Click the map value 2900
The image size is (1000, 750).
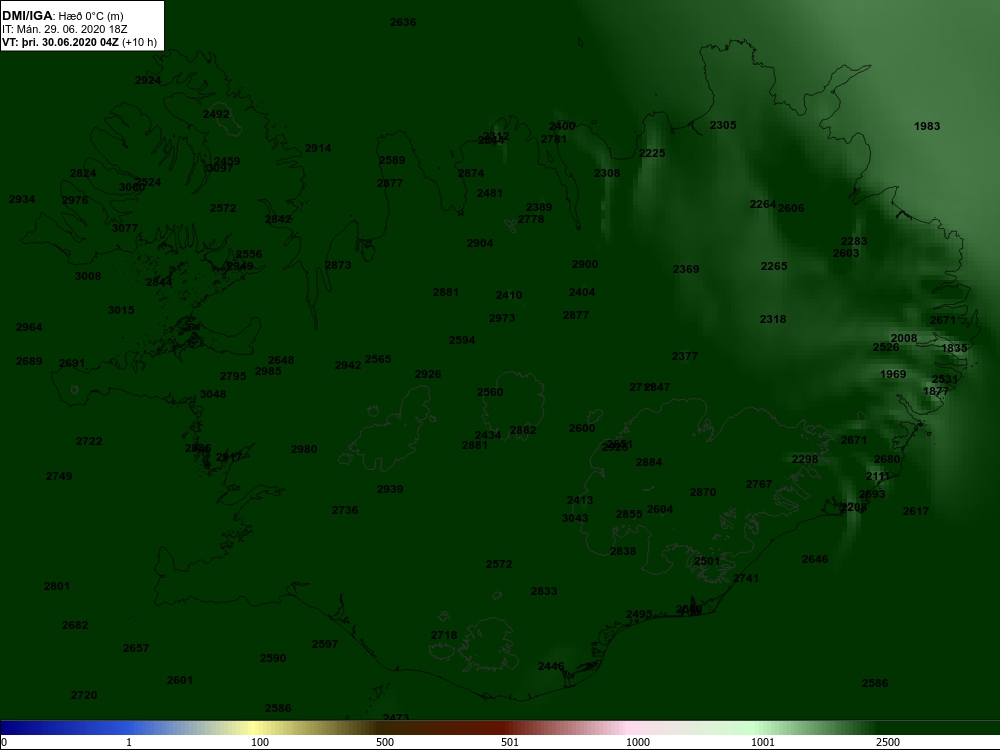coord(585,264)
